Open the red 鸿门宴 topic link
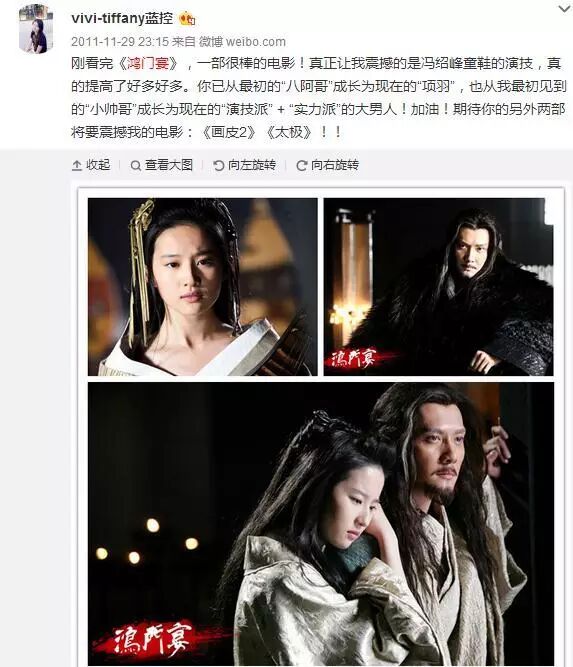Screen dimensions: 573x667 click(x=148, y=64)
